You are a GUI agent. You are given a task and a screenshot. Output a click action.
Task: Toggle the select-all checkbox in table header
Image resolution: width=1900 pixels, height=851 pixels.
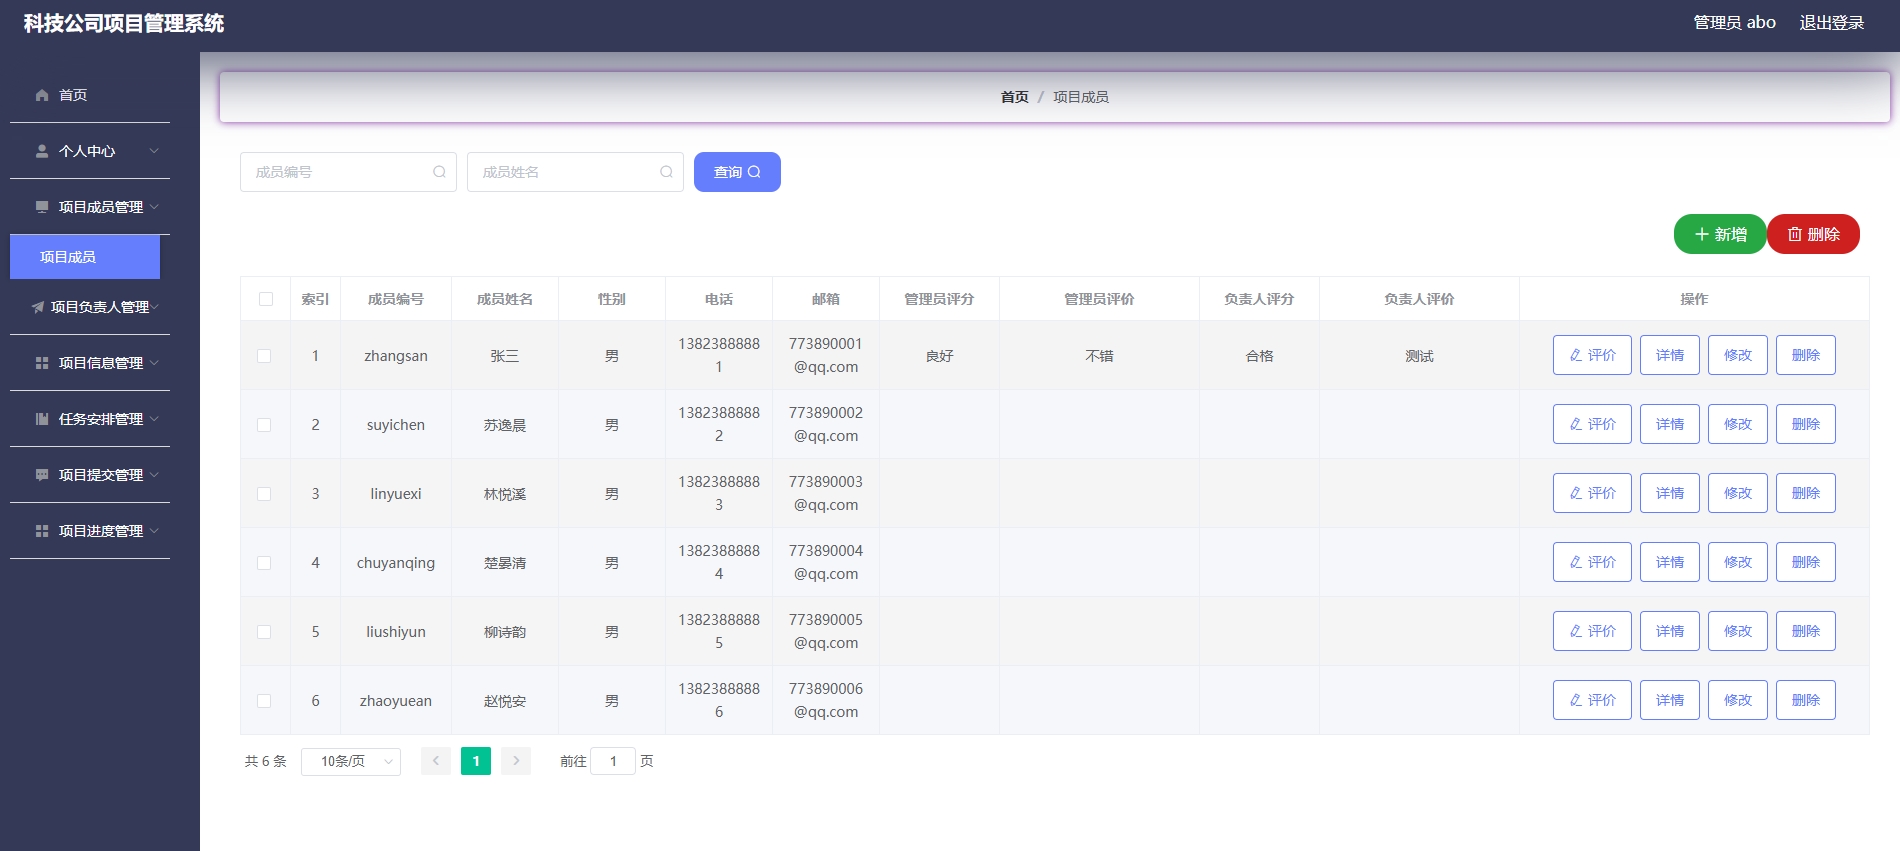[266, 299]
